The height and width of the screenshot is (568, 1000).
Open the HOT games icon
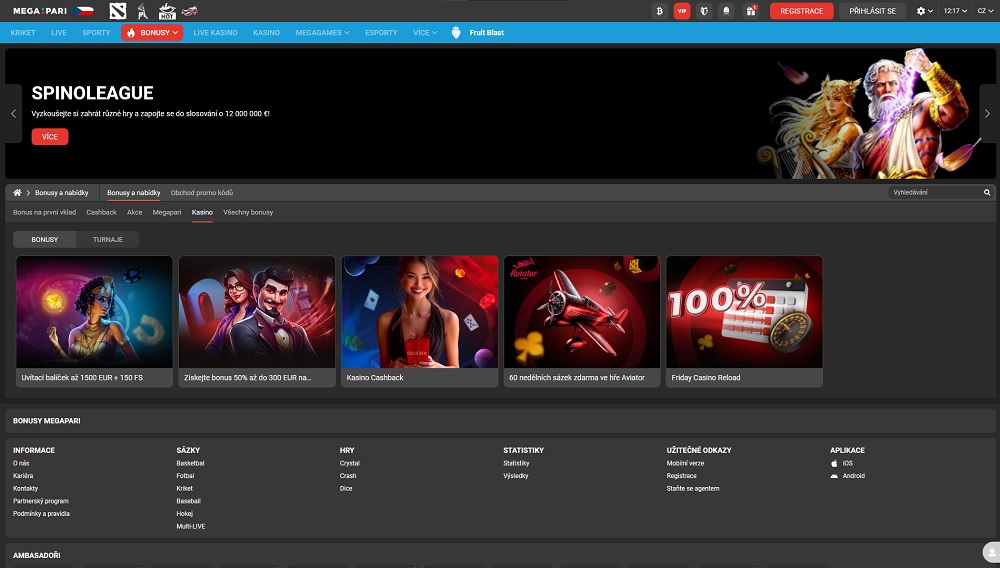[x=167, y=11]
